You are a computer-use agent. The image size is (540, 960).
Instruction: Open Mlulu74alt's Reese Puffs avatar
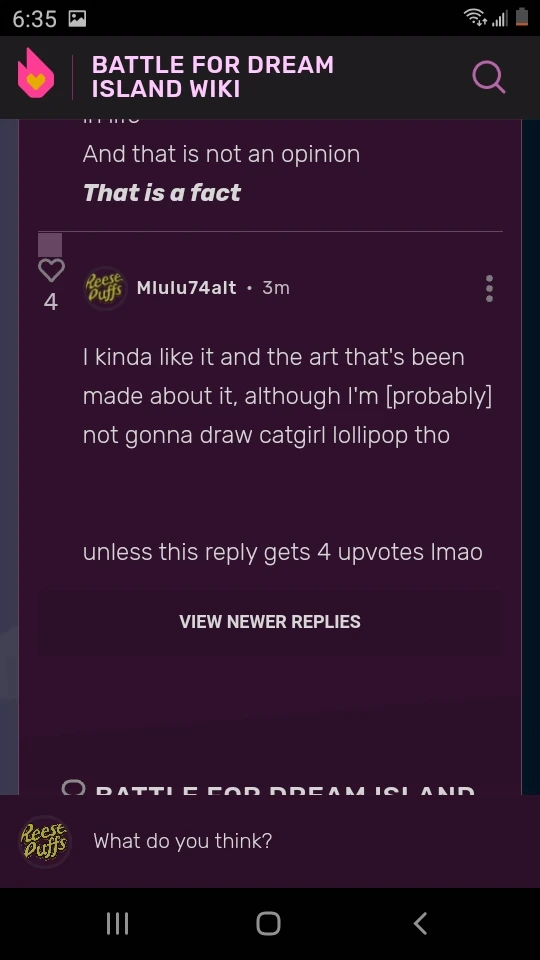pos(105,288)
